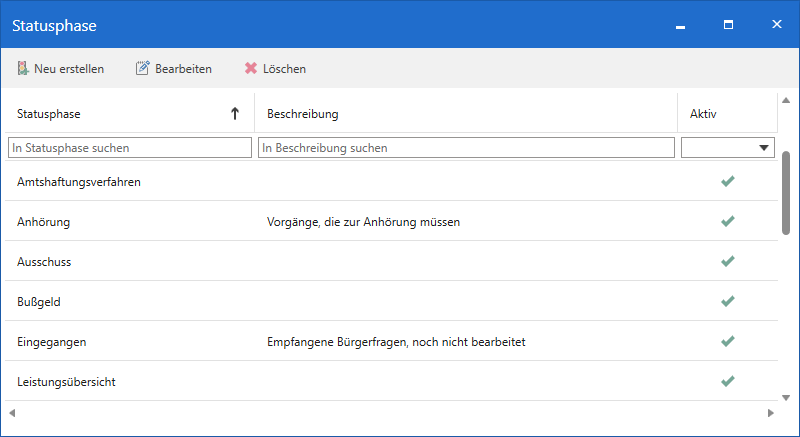This screenshot has height=437, width=800.
Task: Toggle Aktiv checkmark for Bußgeld row
Action: pyautogui.click(x=728, y=301)
